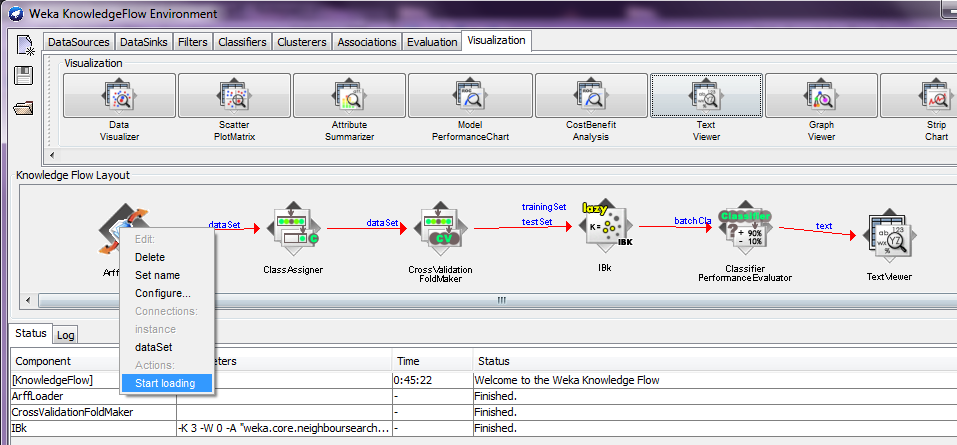Screen dimensions: 957x445
Task: Choose Configure... in the context menu
Action: pos(163,293)
